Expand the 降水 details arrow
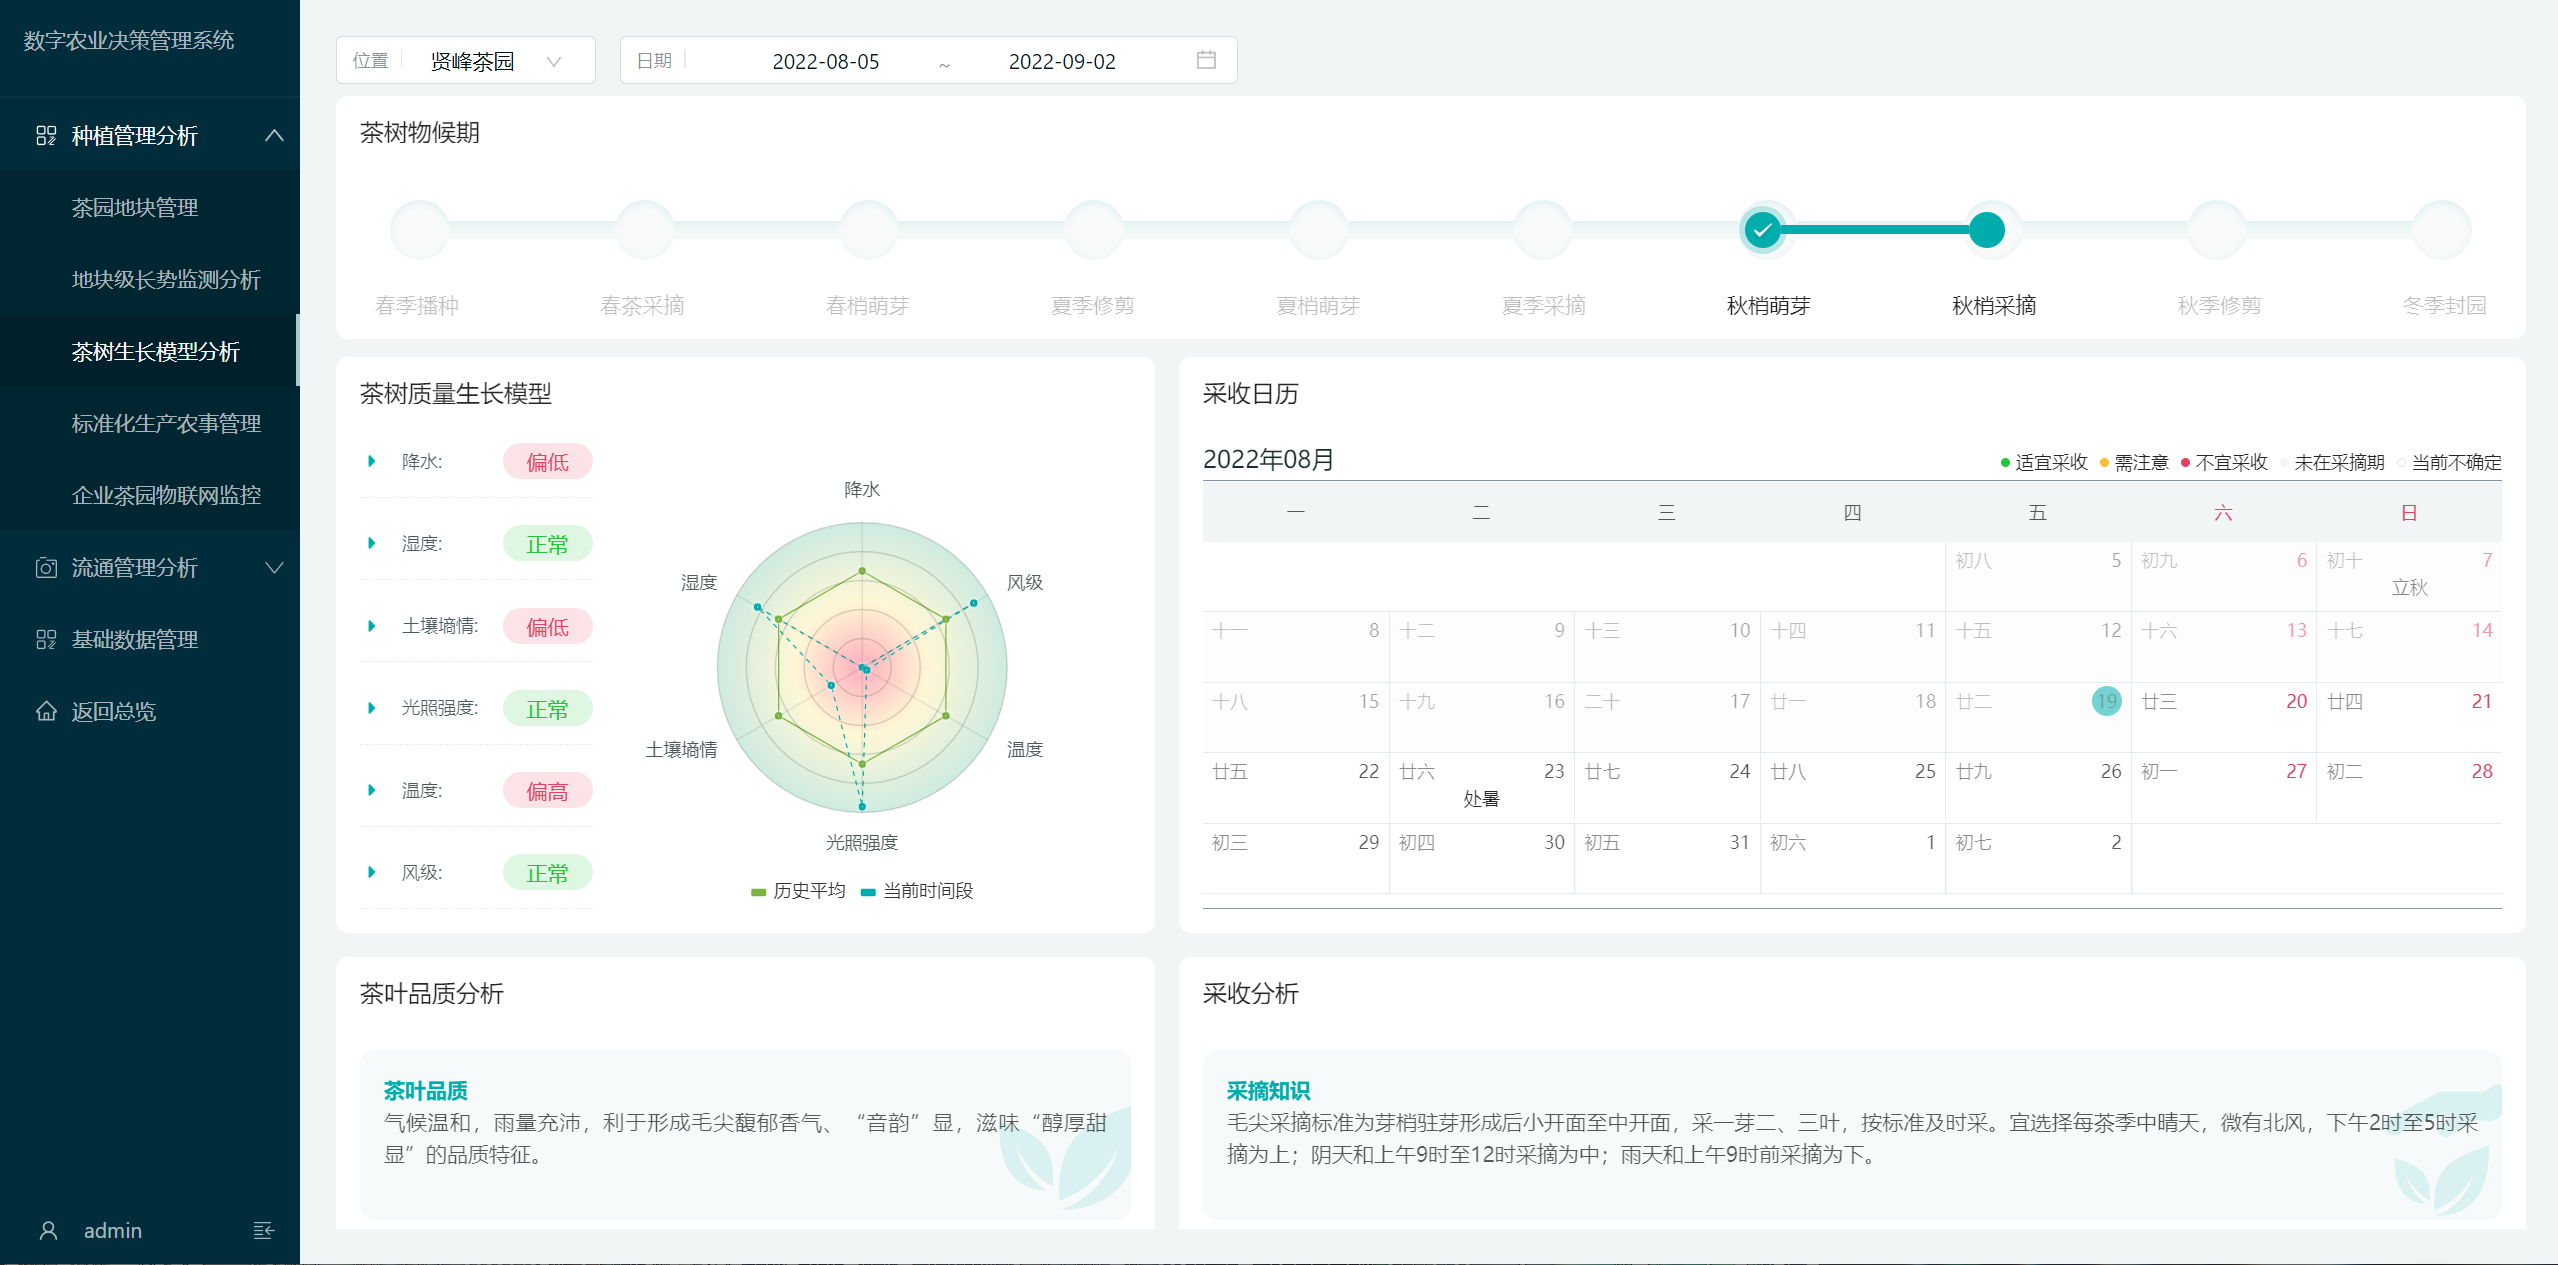The image size is (2558, 1265). point(372,461)
